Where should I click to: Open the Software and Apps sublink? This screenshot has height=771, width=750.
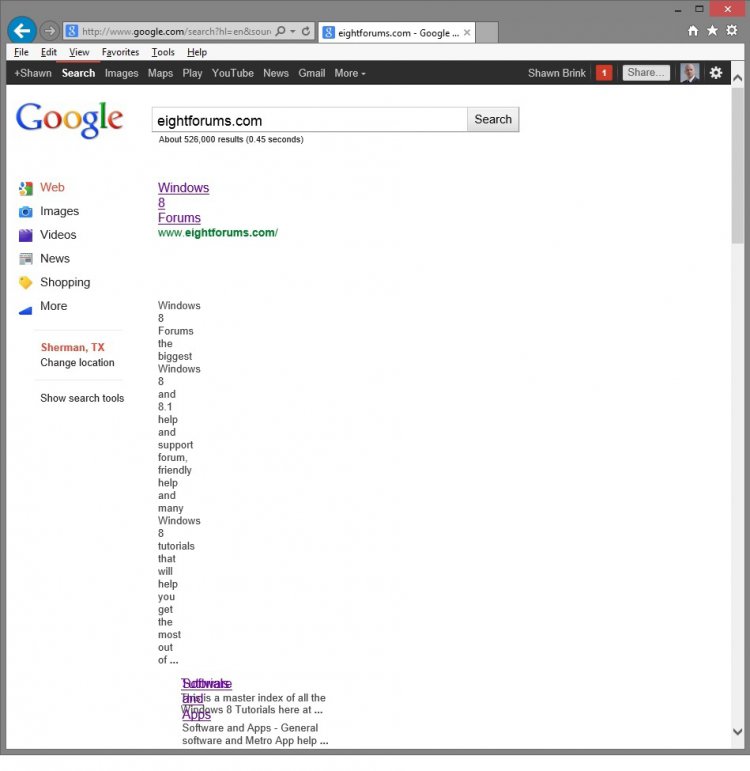pyautogui.click(x=196, y=714)
